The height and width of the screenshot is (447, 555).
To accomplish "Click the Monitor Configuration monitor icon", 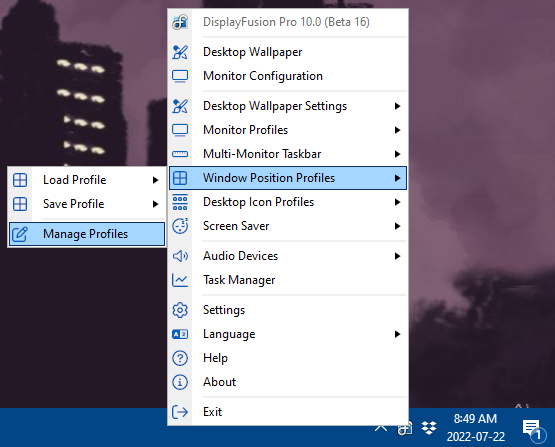I will 180,76.
